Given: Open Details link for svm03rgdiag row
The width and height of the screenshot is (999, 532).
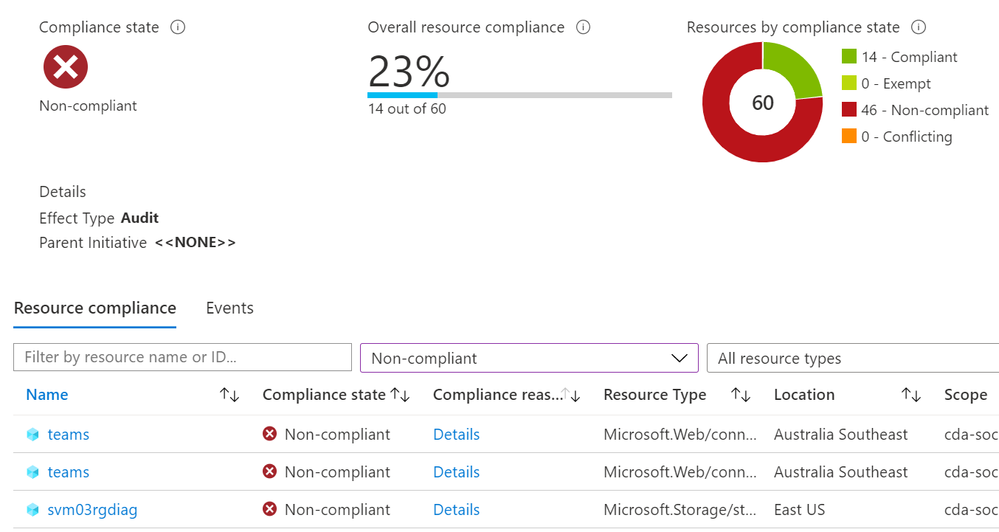Looking at the screenshot, I should (456, 510).
